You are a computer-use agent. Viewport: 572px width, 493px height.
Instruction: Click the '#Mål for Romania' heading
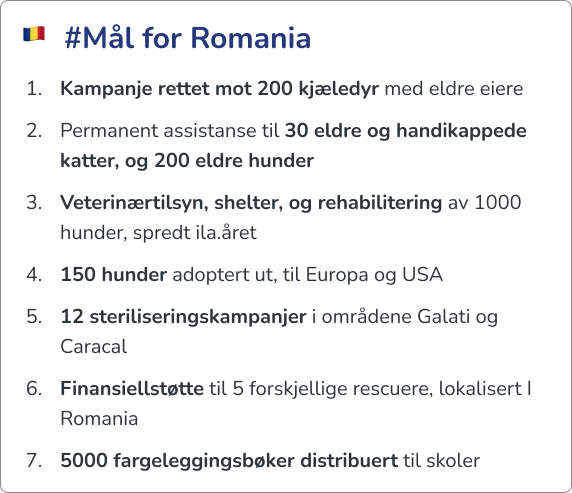click(x=188, y=38)
